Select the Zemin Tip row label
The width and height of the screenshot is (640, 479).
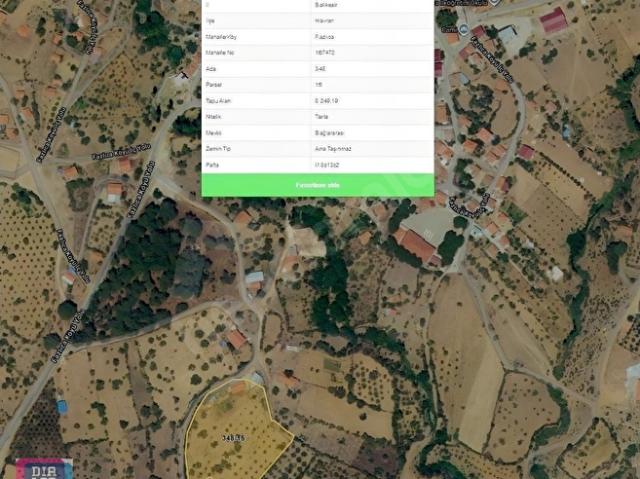pos(218,149)
